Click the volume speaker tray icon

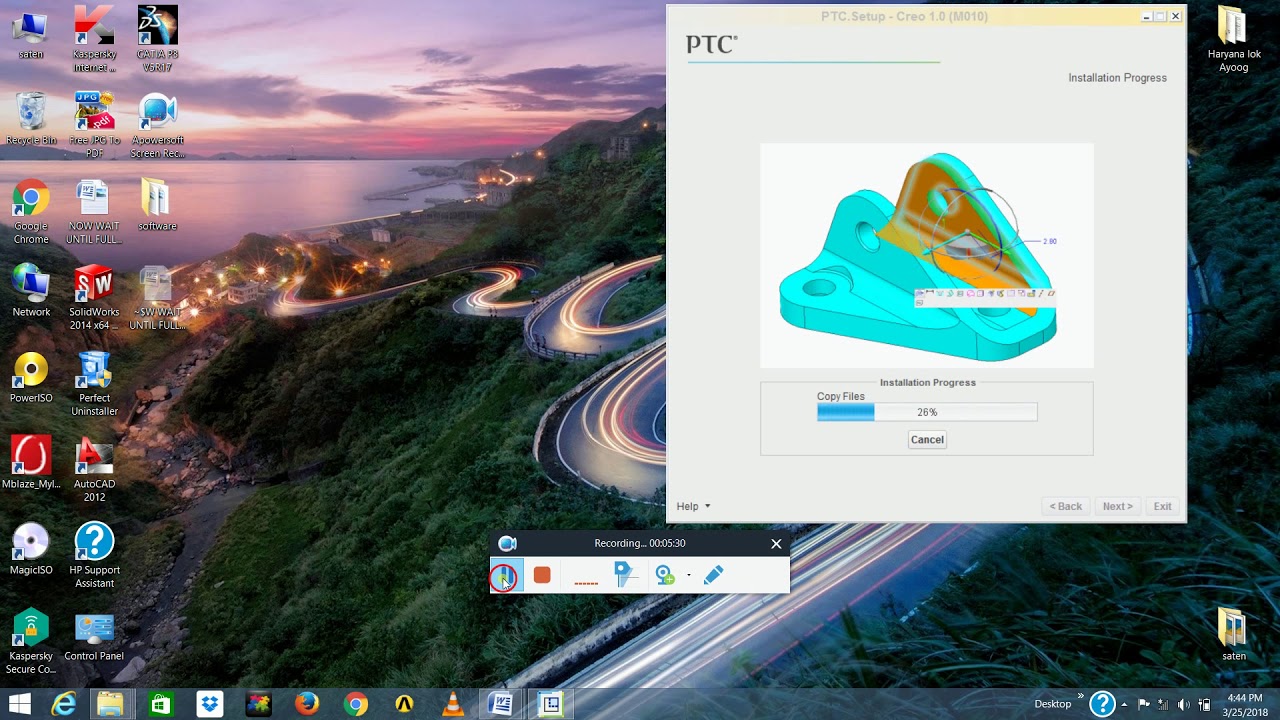click(x=1184, y=704)
